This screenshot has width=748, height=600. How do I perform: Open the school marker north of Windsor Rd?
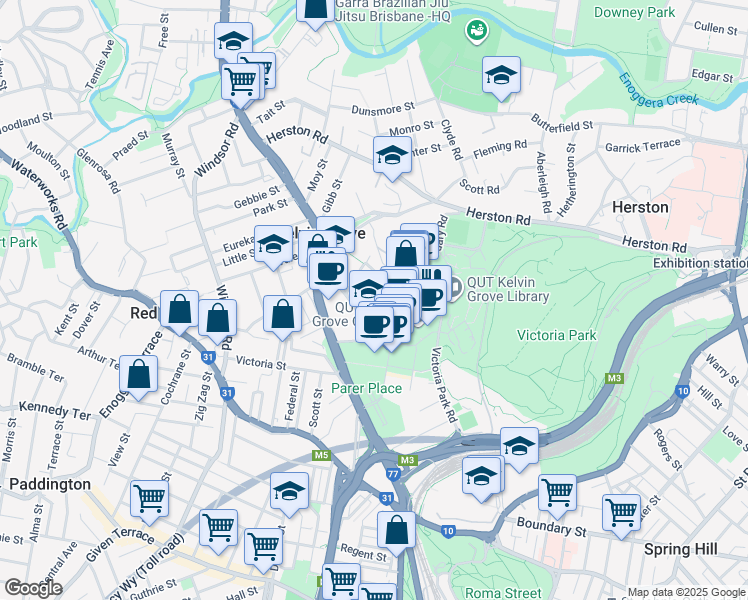click(x=233, y=43)
